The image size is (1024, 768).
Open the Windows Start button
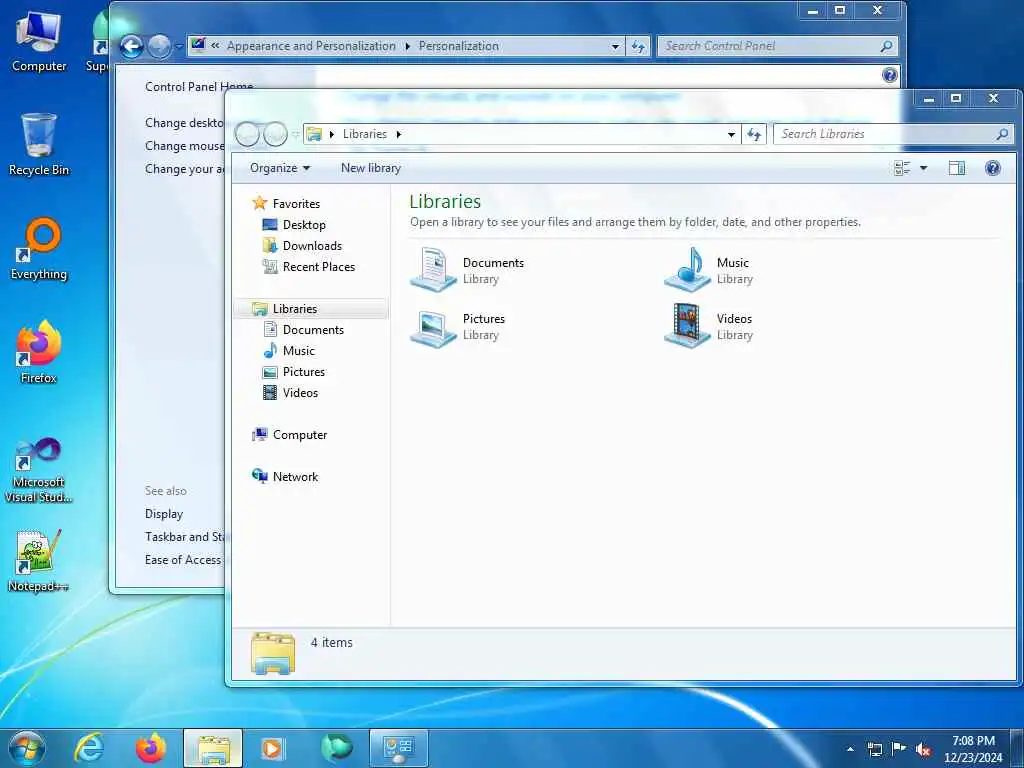27,748
